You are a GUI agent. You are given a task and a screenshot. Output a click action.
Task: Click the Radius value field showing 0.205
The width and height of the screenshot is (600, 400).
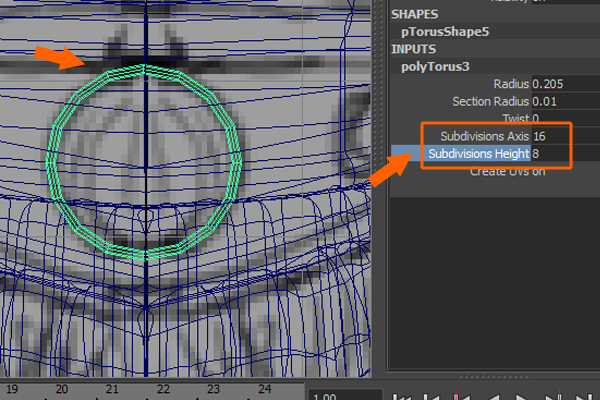[566, 84]
